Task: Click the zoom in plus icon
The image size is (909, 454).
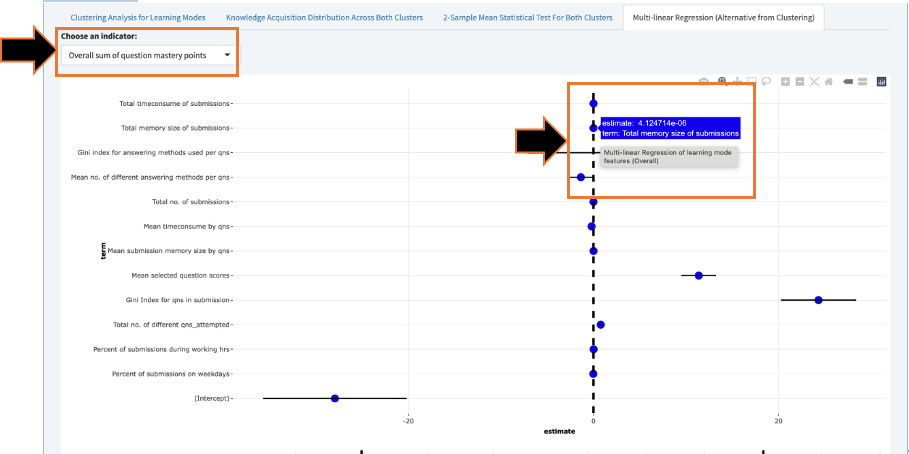Action: 786,81
